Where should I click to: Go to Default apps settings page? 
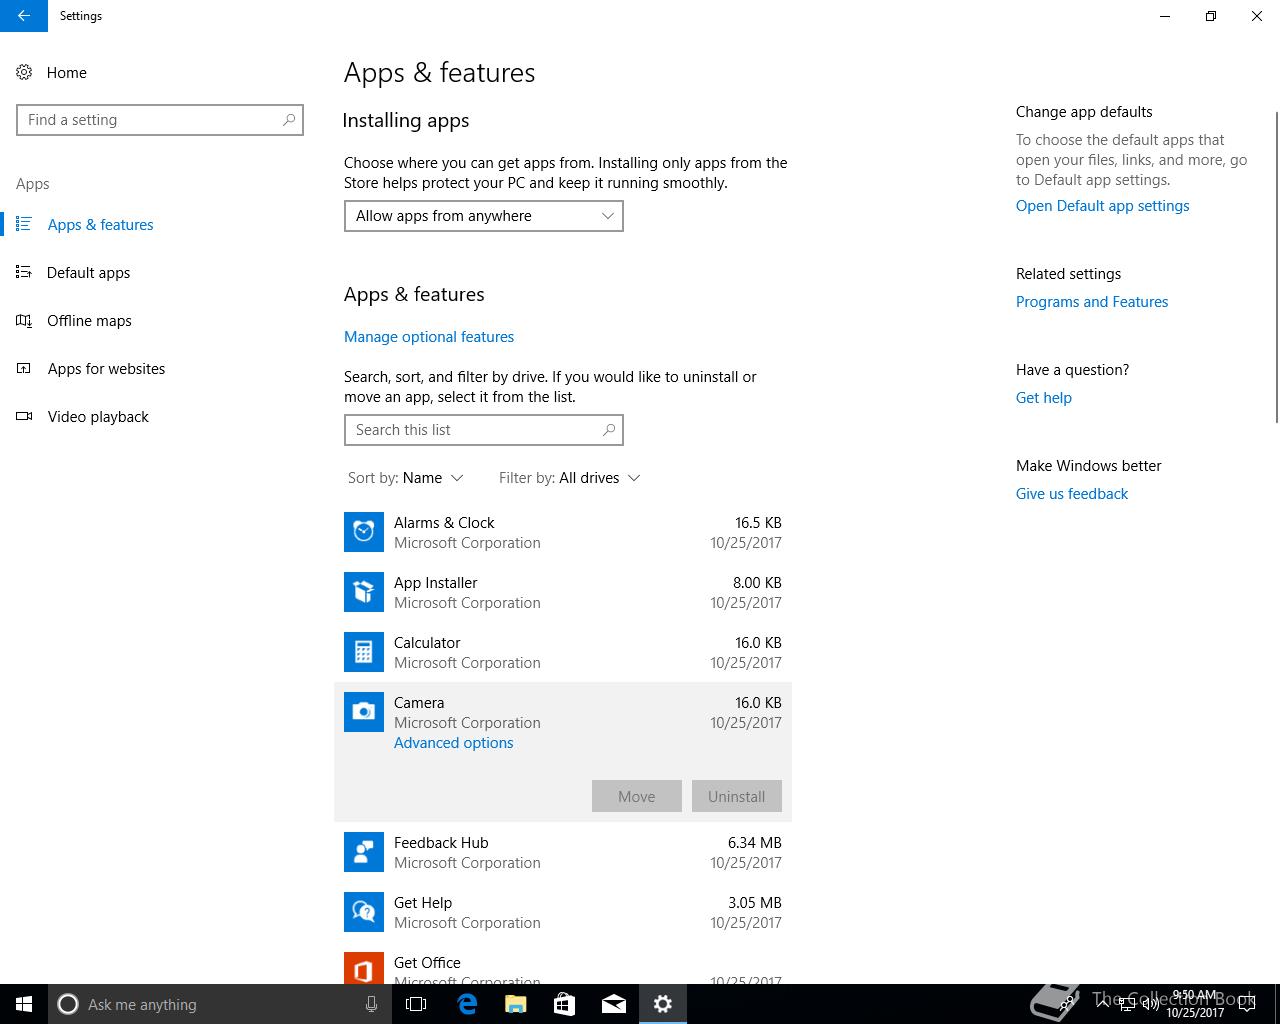[x=89, y=272]
